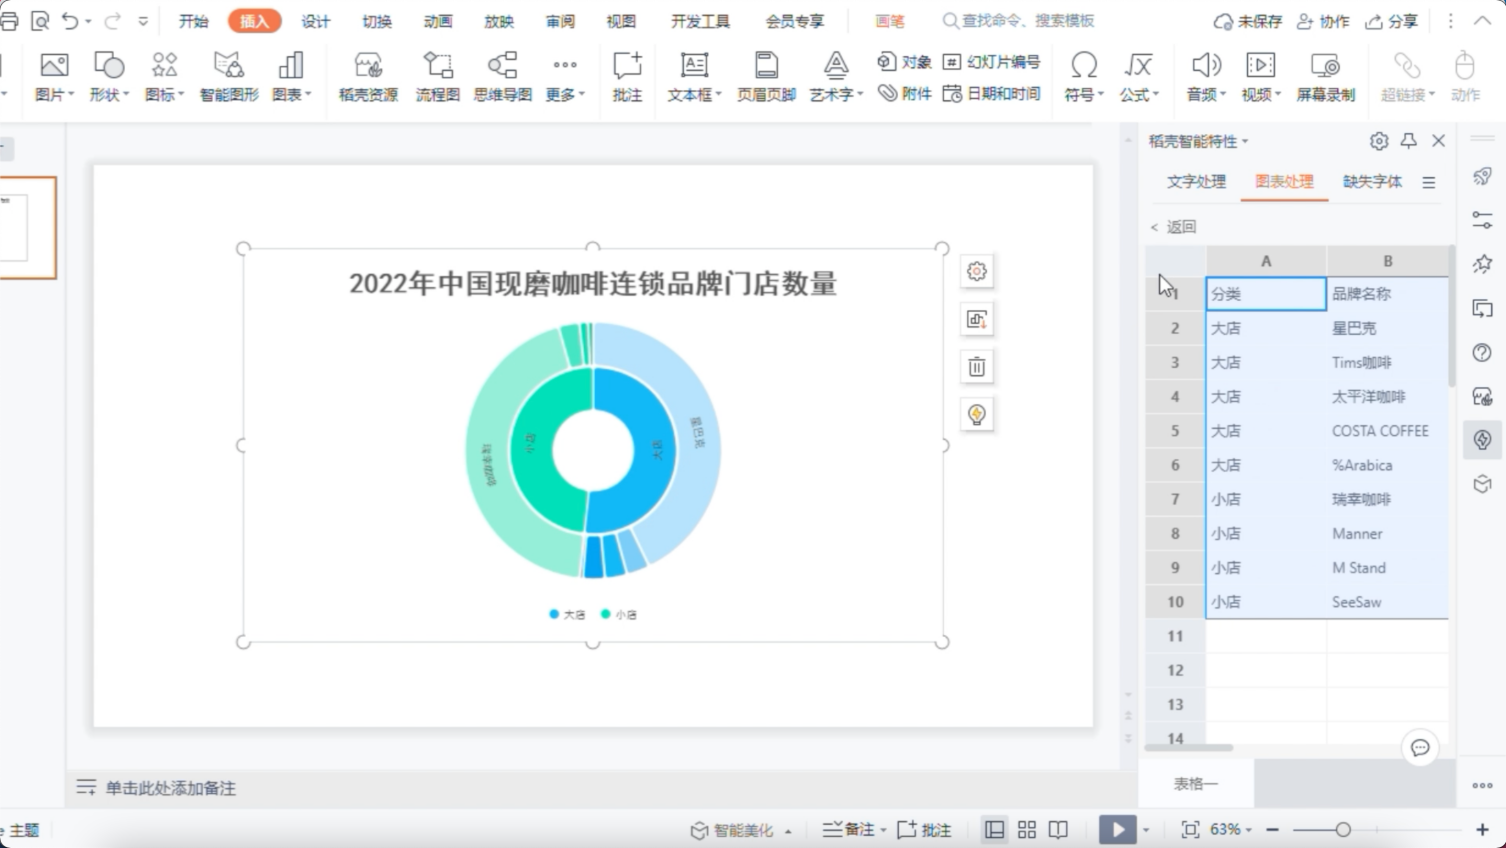Click the chart replace icon beside chart
Viewport: 1506px width, 848px height.
click(977, 319)
